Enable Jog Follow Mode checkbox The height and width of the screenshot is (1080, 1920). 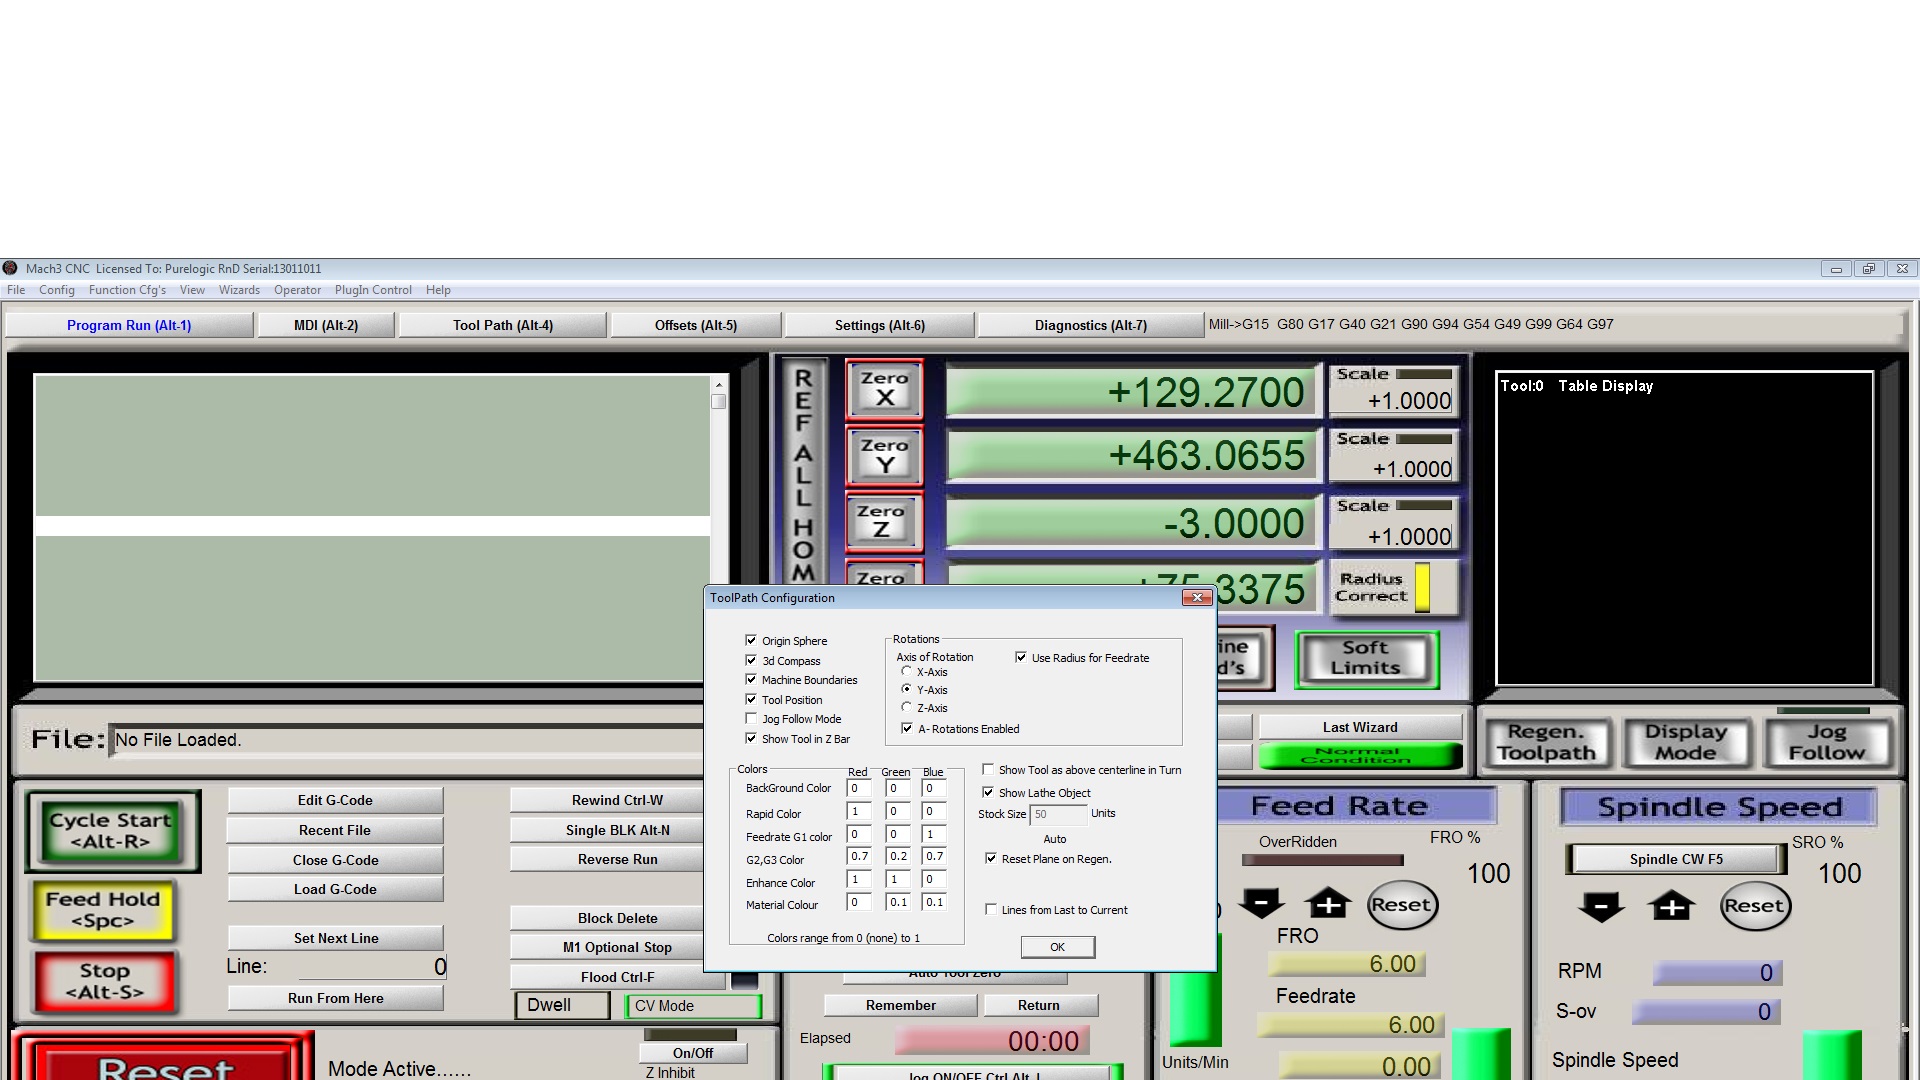(x=751, y=719)
